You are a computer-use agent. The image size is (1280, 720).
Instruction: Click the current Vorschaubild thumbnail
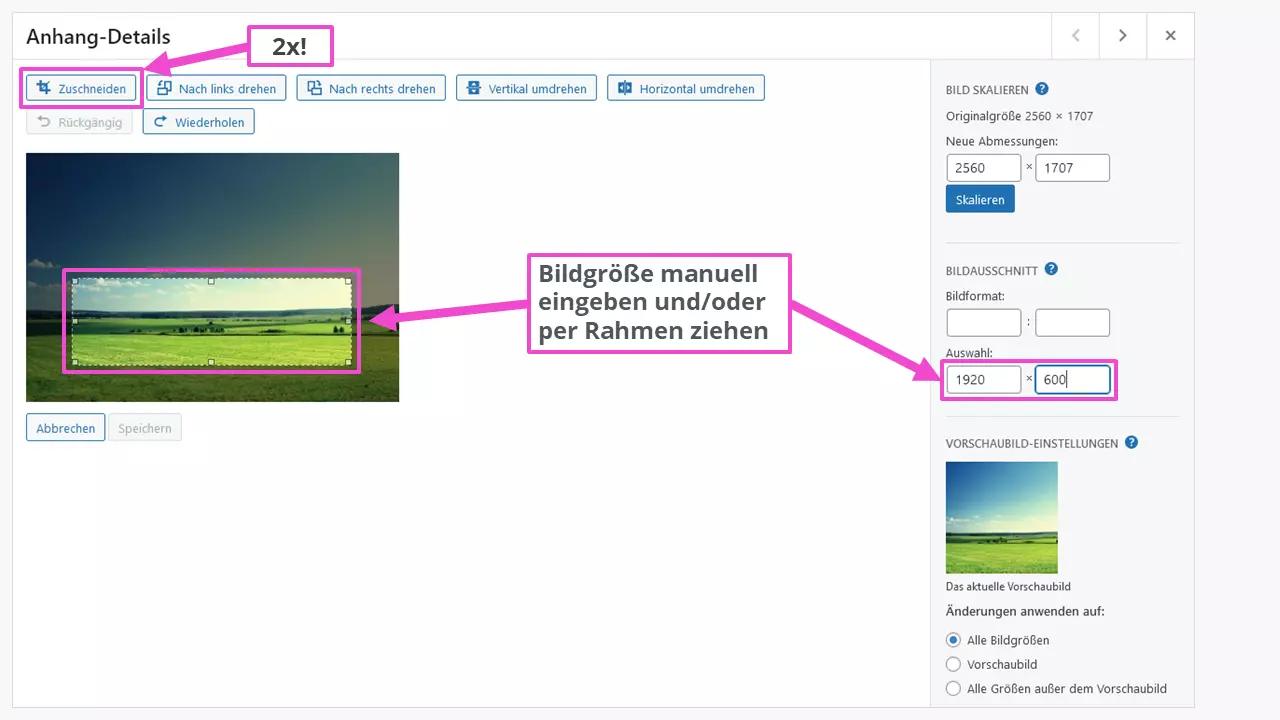pyautogui.click(x=1001, y=517)
